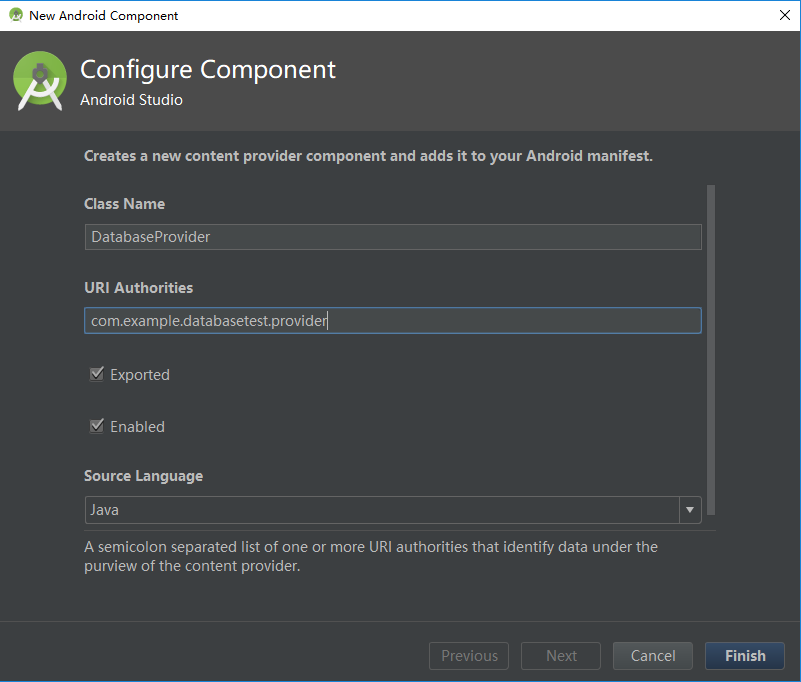Click the Previous button
This screenshot has height=682, width=801.
click(469, 656)
